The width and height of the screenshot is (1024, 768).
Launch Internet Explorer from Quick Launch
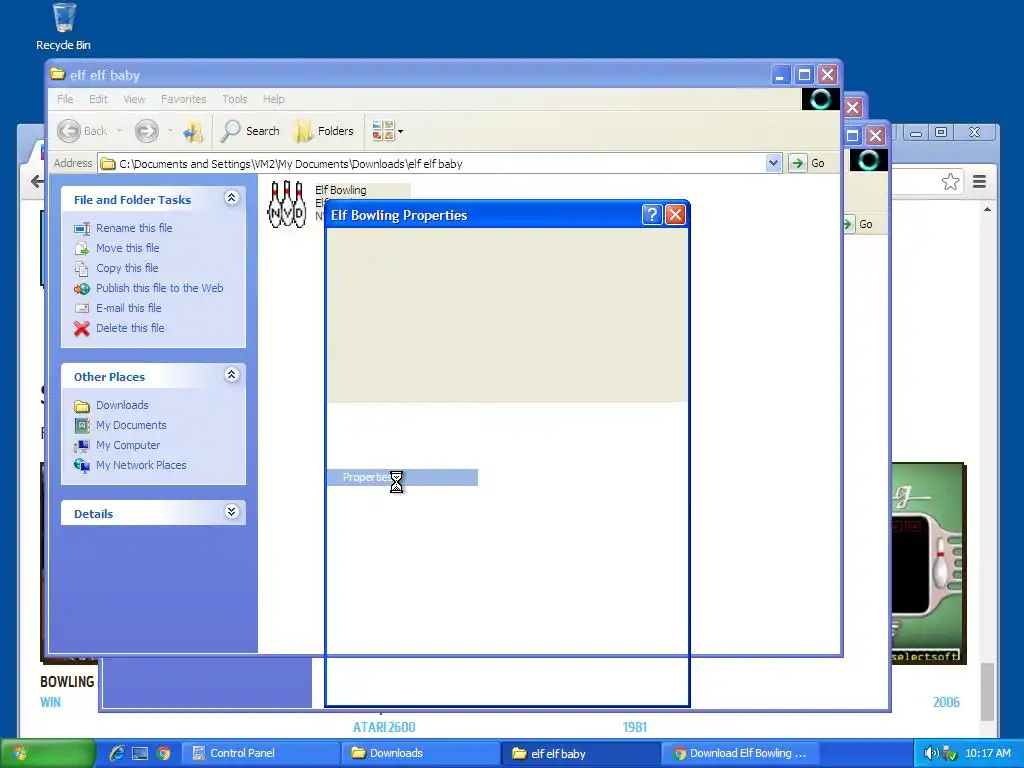[x=117, y=753]
